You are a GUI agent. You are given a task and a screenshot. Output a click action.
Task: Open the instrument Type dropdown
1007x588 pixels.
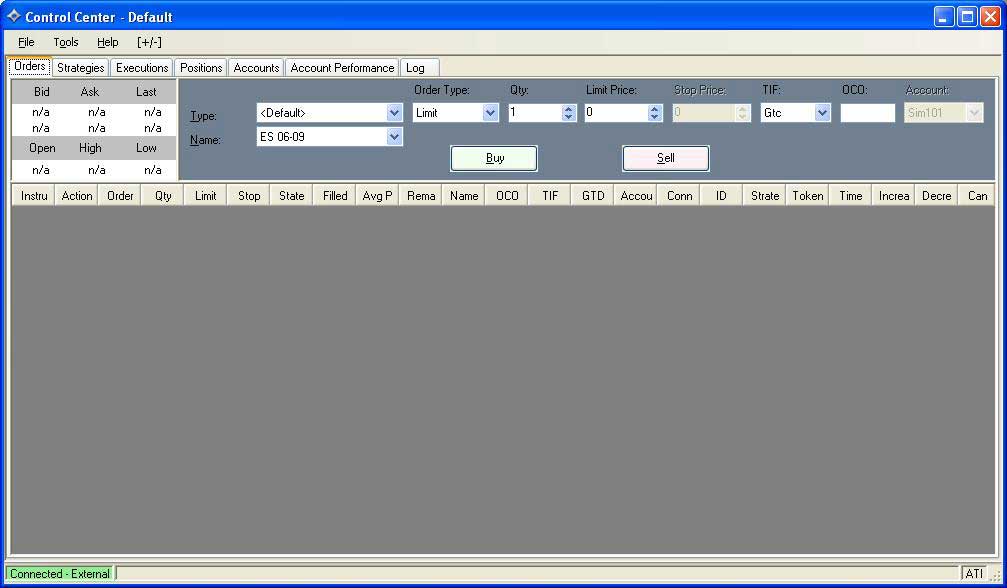394,113
